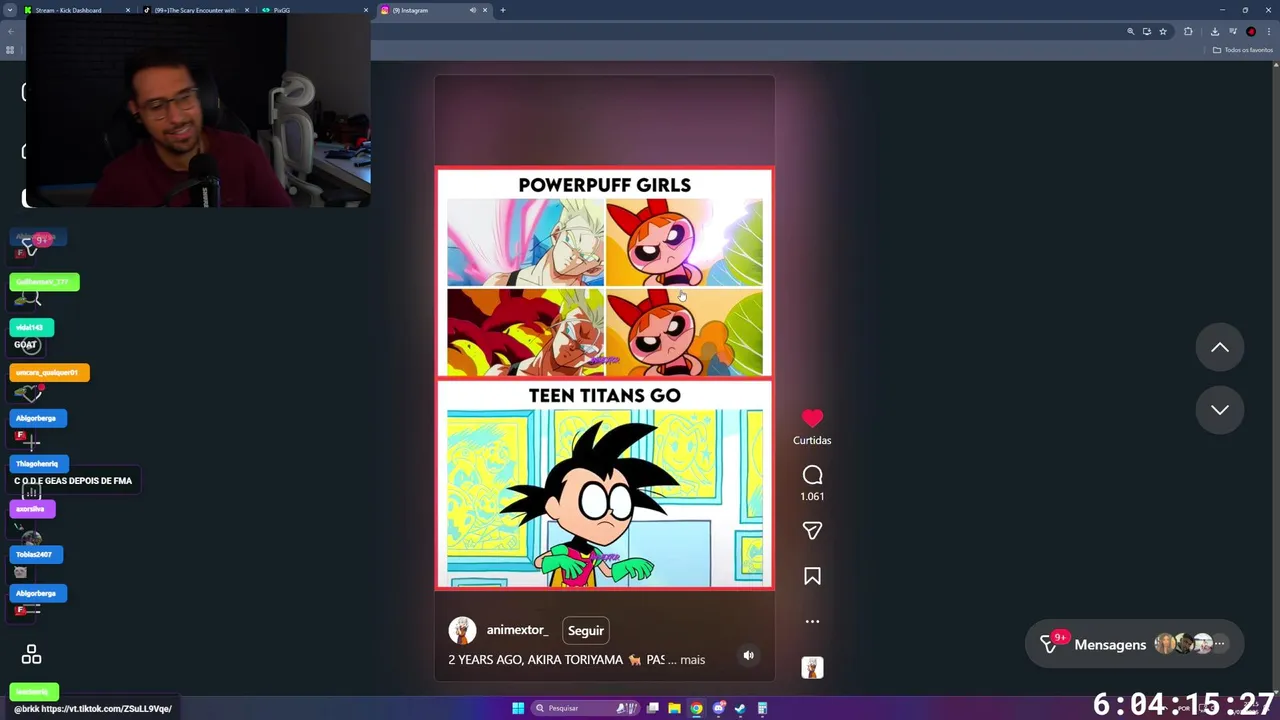Open the Chrome profile avatar
This screenshot has width=1280, height=720.
tap(1251, 31)
